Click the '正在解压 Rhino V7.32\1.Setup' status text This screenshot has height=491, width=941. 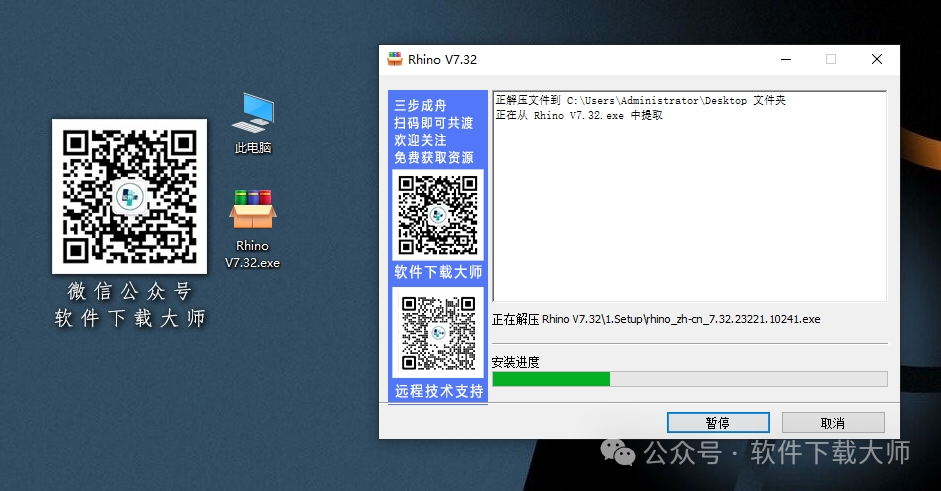(x=656, y=319)
